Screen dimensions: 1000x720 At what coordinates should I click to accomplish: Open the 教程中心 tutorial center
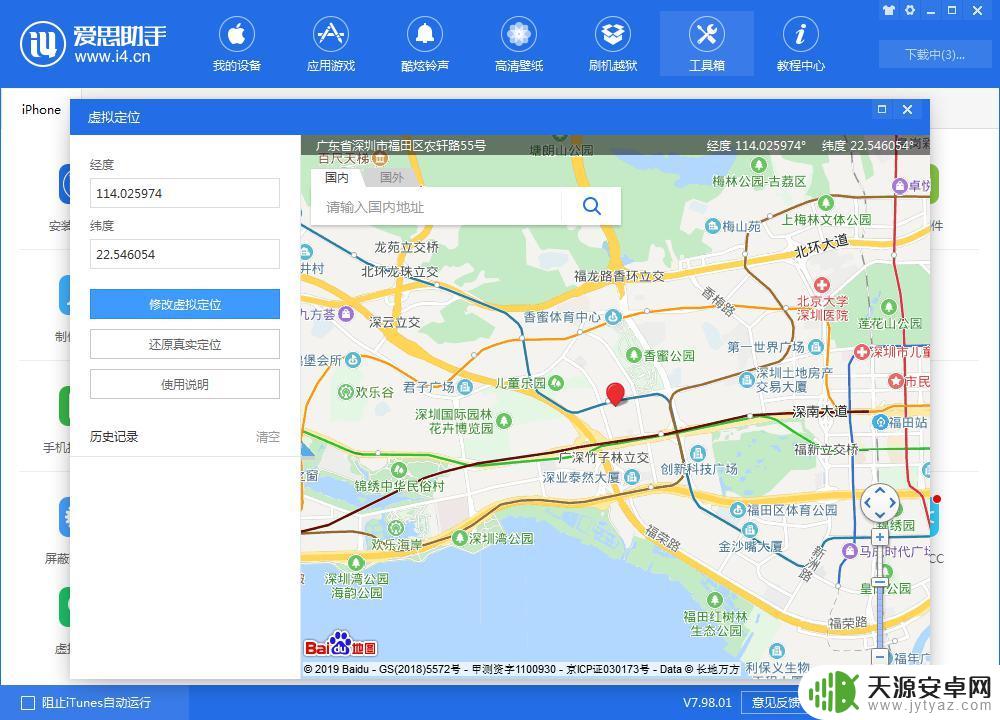[x=800, y=45]
